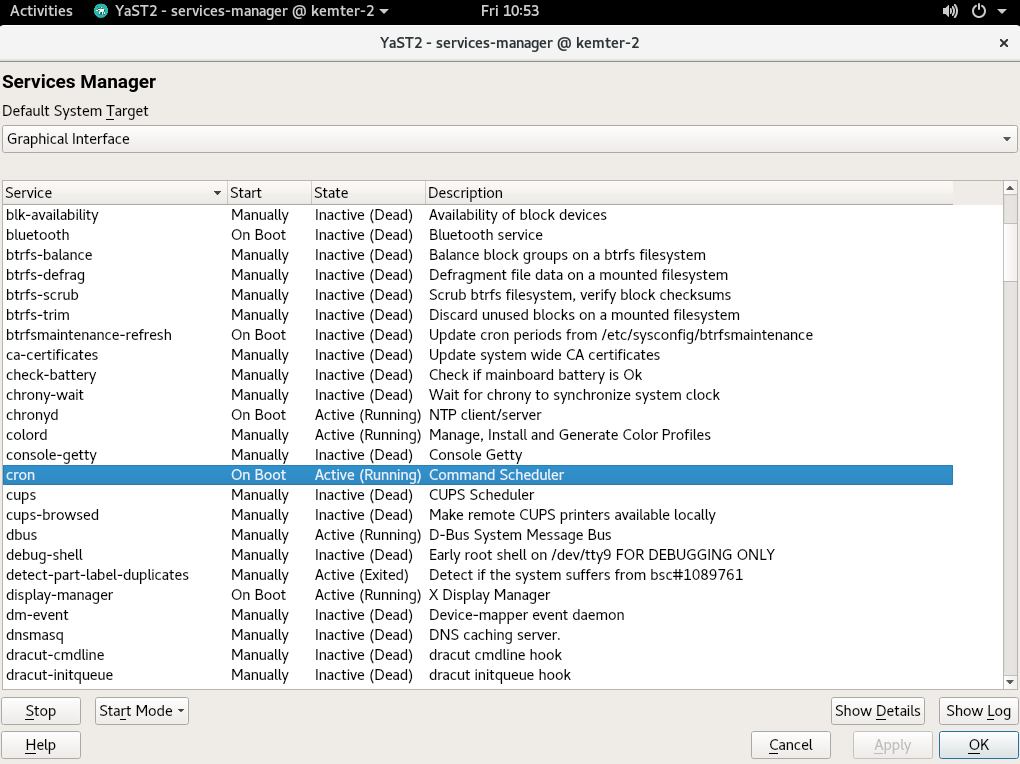Expand the Start Mode dropdown button
Screen dimensions: 1020x764
(142, 711)
